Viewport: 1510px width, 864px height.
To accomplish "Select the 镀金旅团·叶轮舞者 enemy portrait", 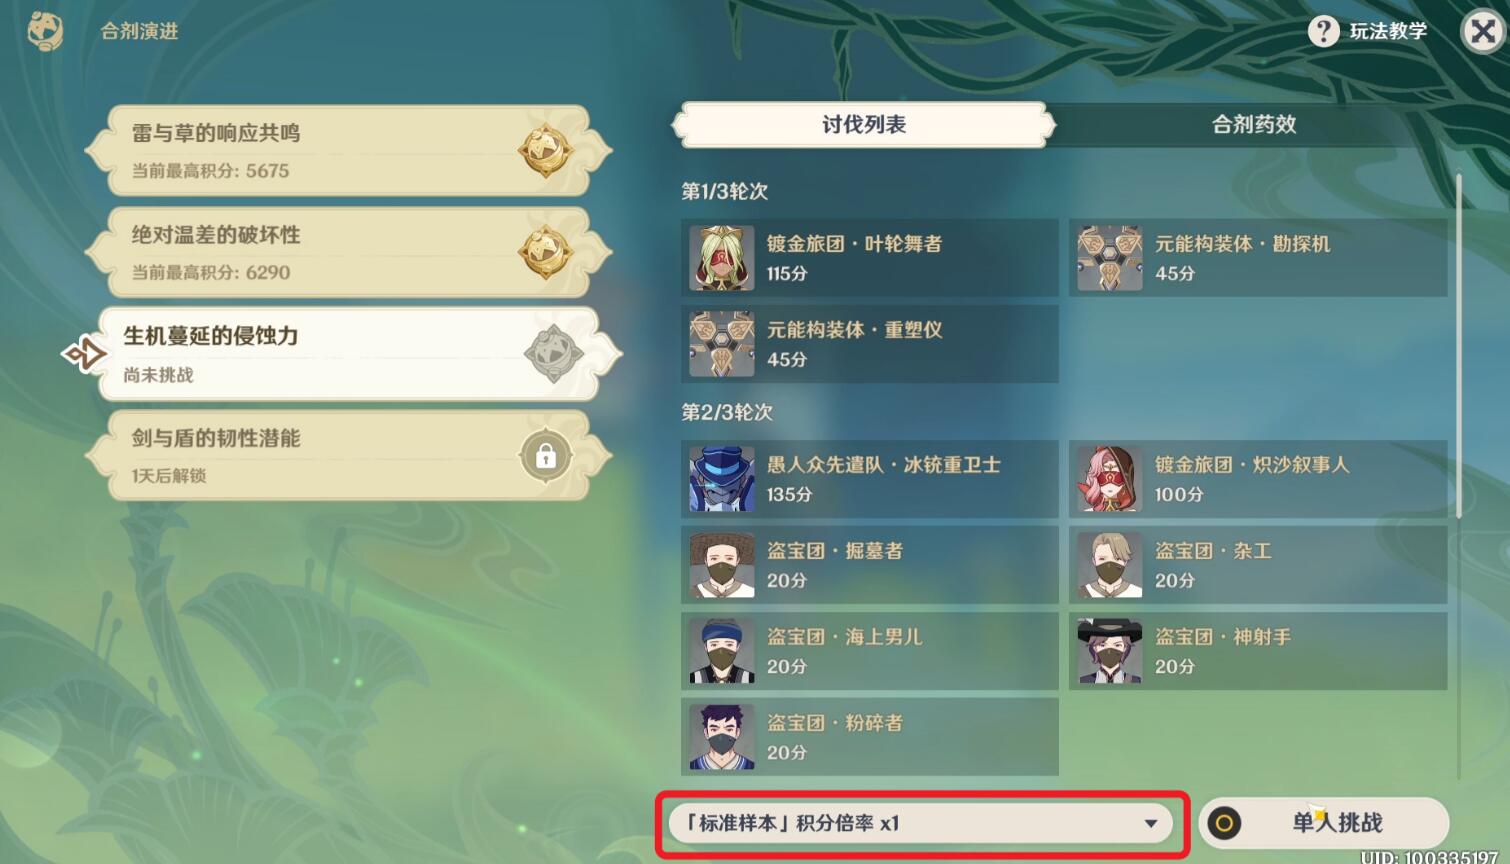I will coord(721,258).
